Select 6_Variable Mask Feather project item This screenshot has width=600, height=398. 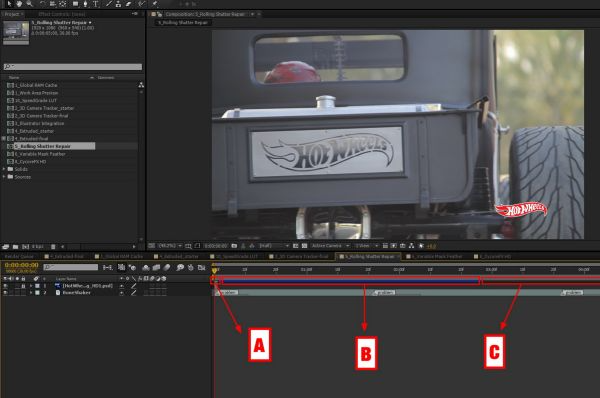coord(40,154)
